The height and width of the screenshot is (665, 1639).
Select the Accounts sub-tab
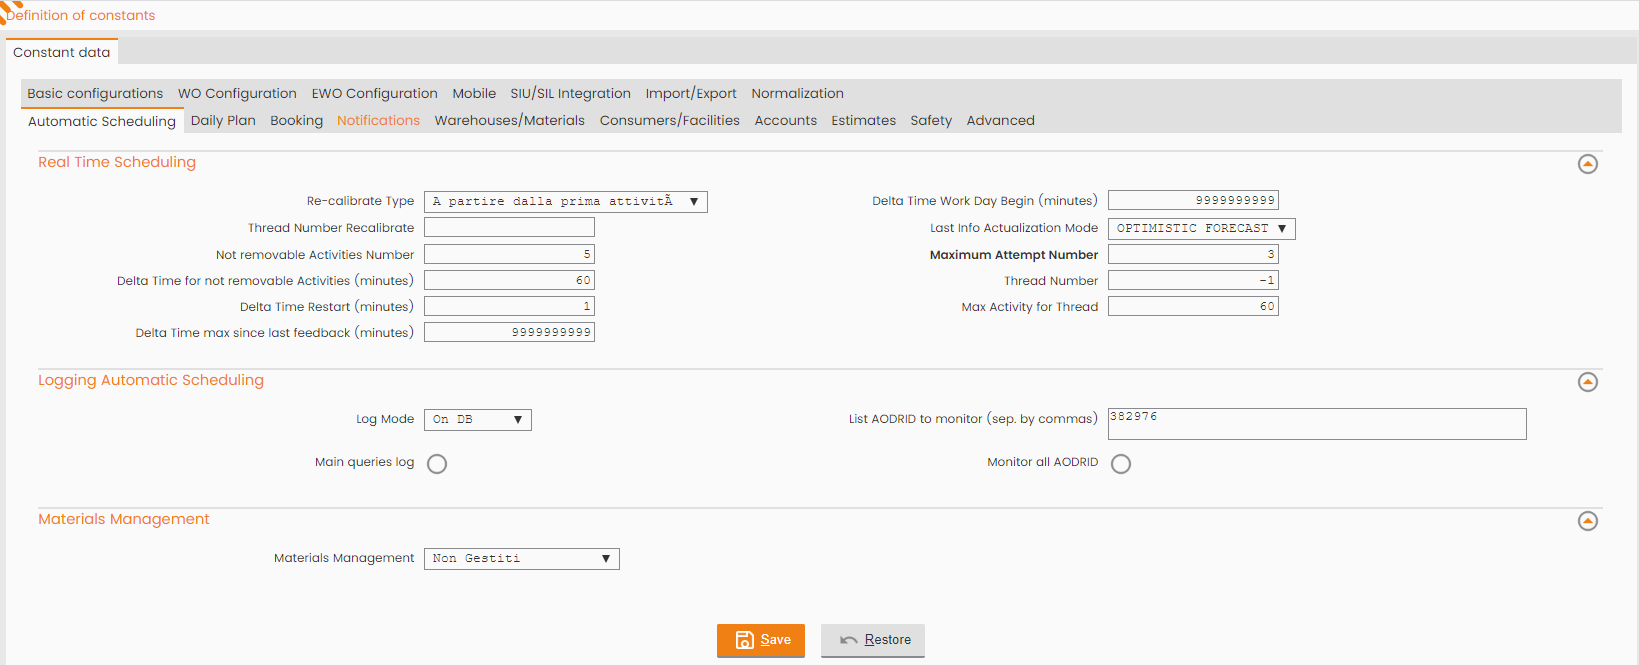click(x=786, y=120)
